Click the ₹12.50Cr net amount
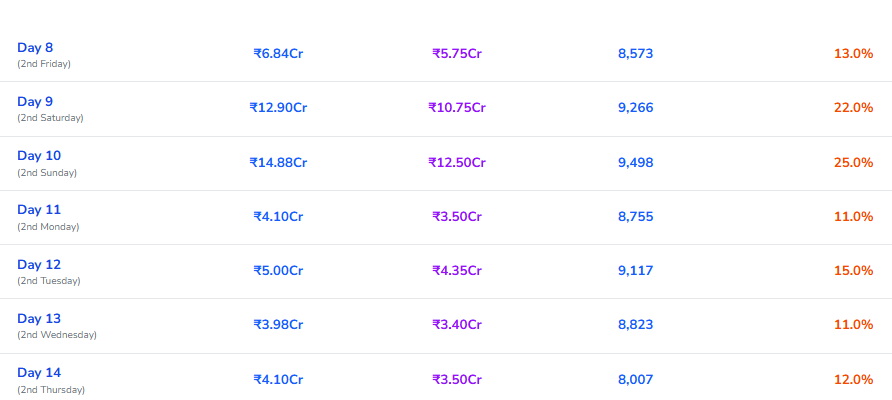Image resolution: width=892 pixels, height=400 pixels. [x=457, y=163]
